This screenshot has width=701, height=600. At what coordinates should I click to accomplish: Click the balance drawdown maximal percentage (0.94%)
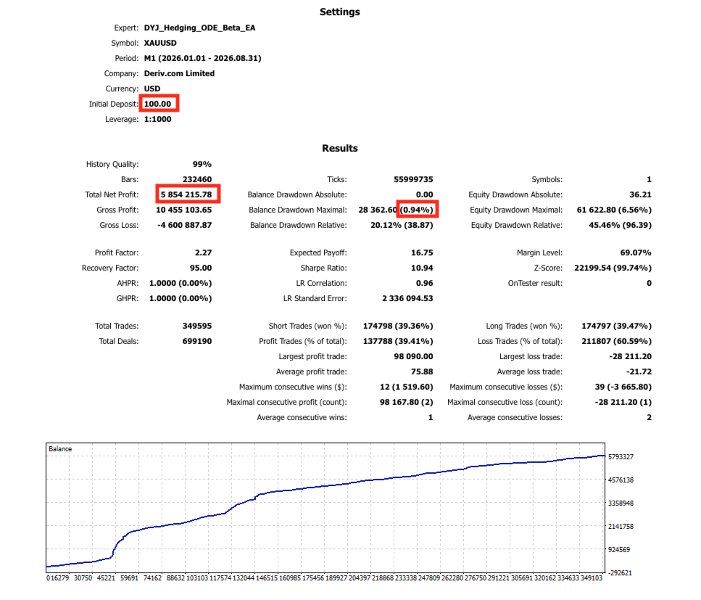[x=417, y=210]
